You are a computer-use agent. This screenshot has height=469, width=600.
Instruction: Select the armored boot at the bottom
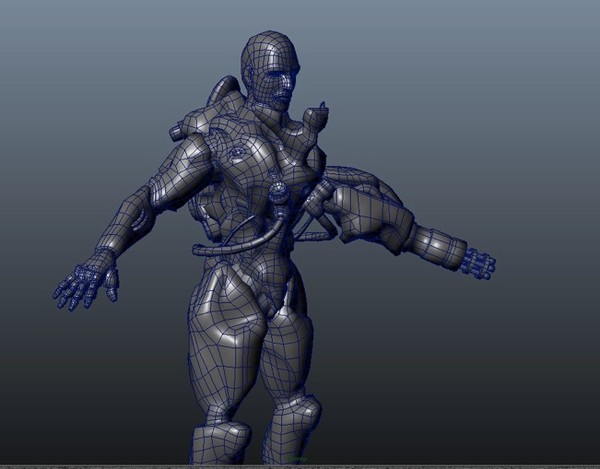220,444
